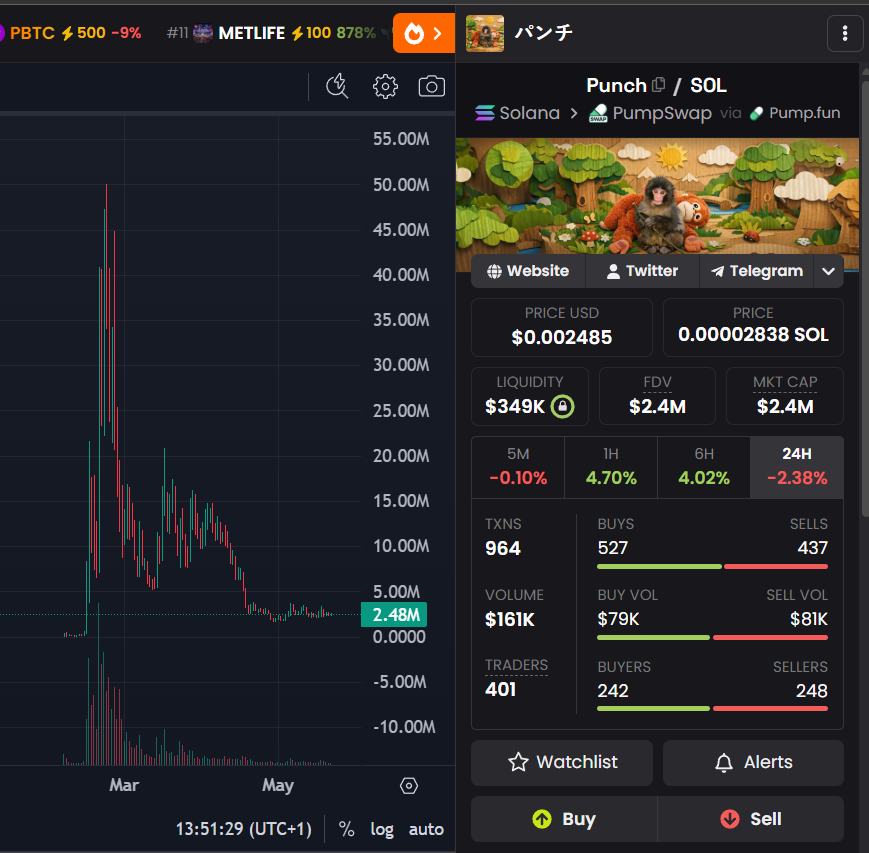This screenshot has height=853, width=869.
Task: Click the Buy button
Action: coord(564,819)
